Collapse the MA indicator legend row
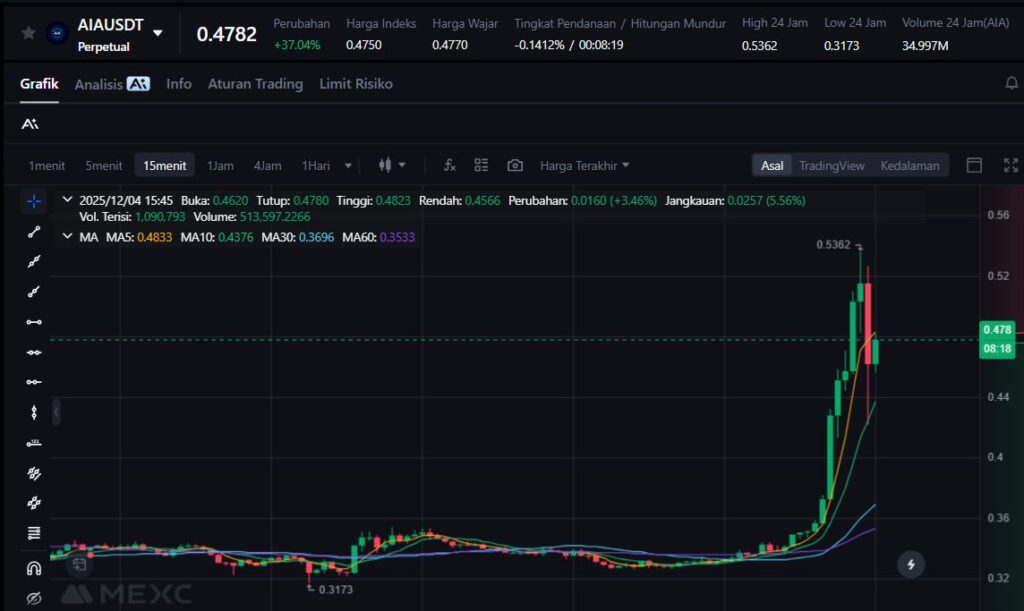 tap(67, 237)
